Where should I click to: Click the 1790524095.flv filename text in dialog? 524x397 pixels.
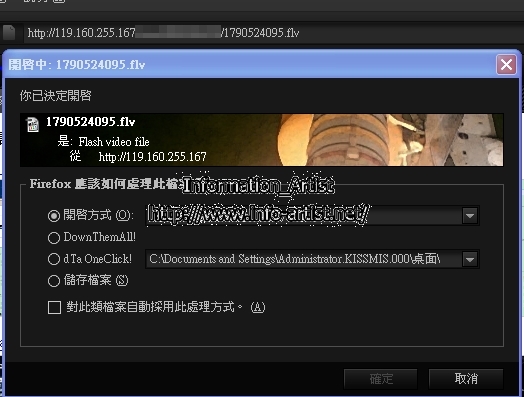(x=91, y=122)
